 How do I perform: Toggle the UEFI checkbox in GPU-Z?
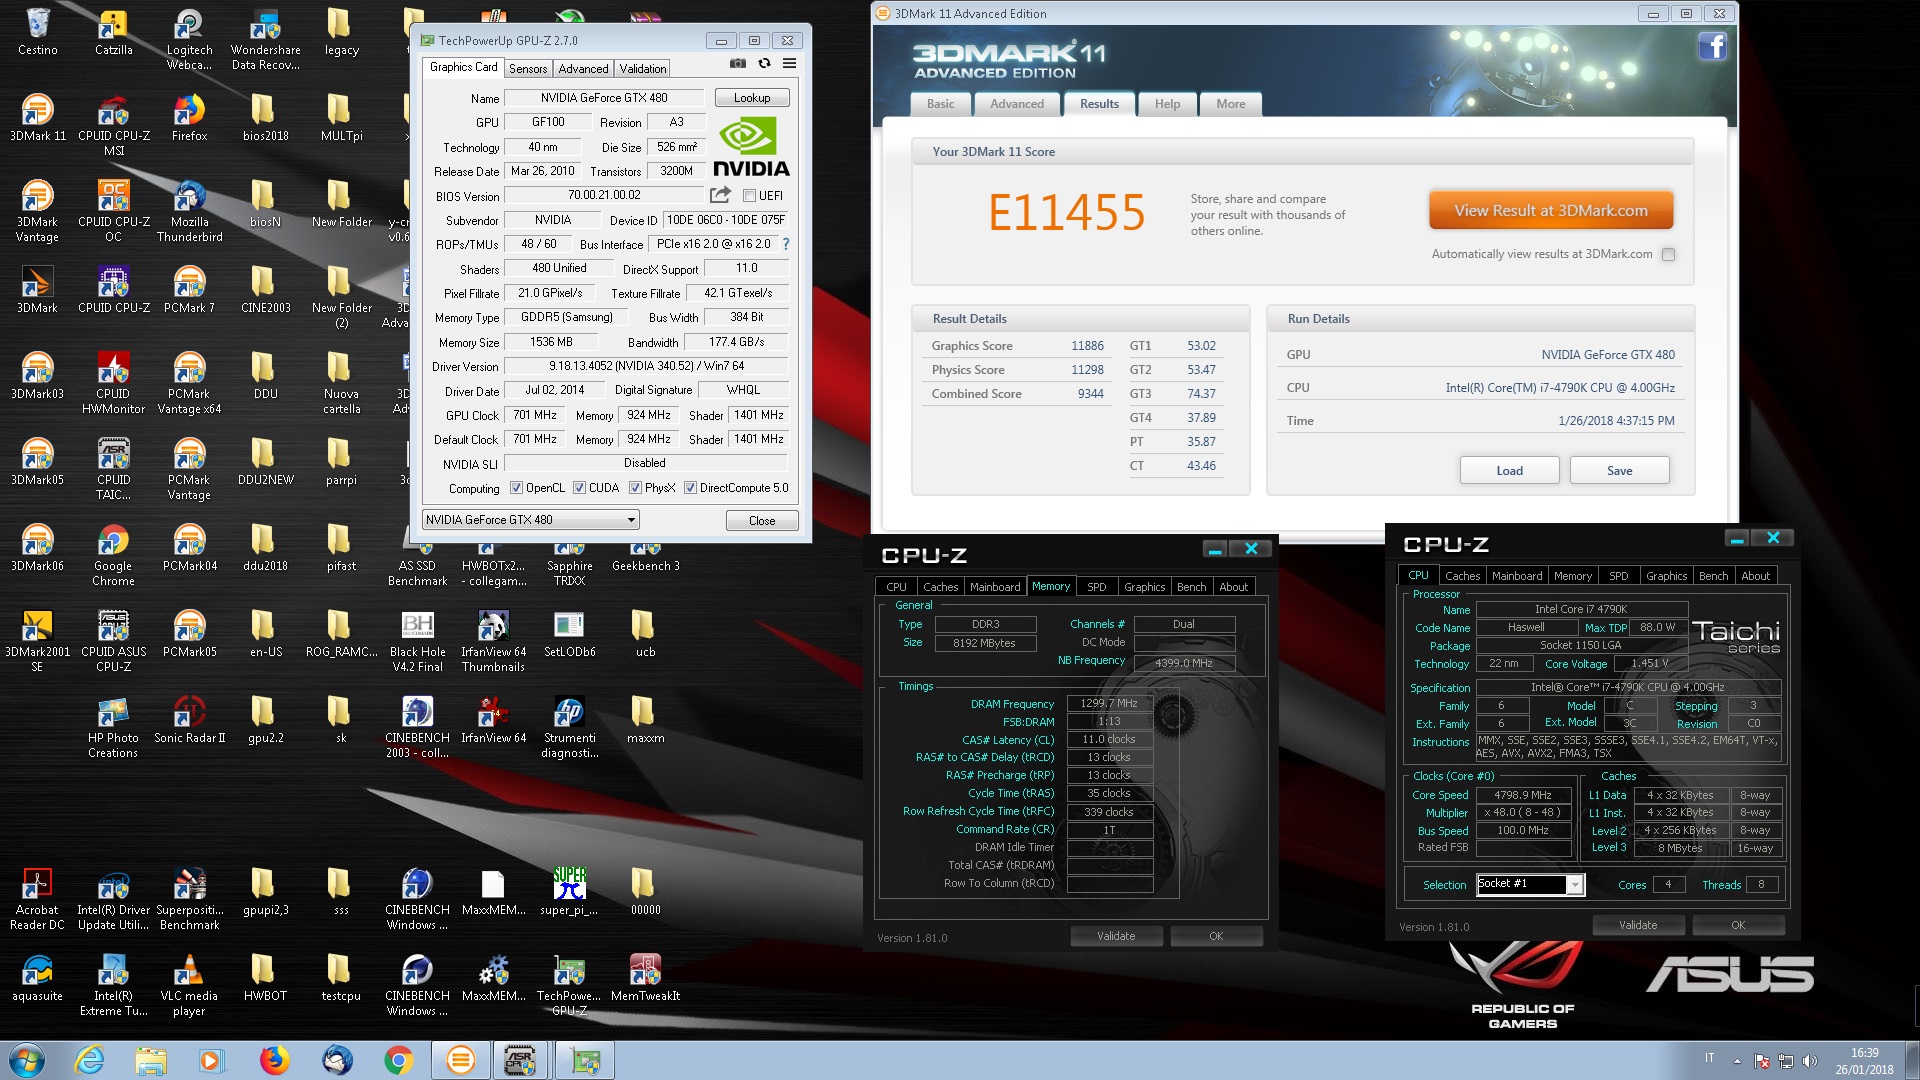(749, 196)
